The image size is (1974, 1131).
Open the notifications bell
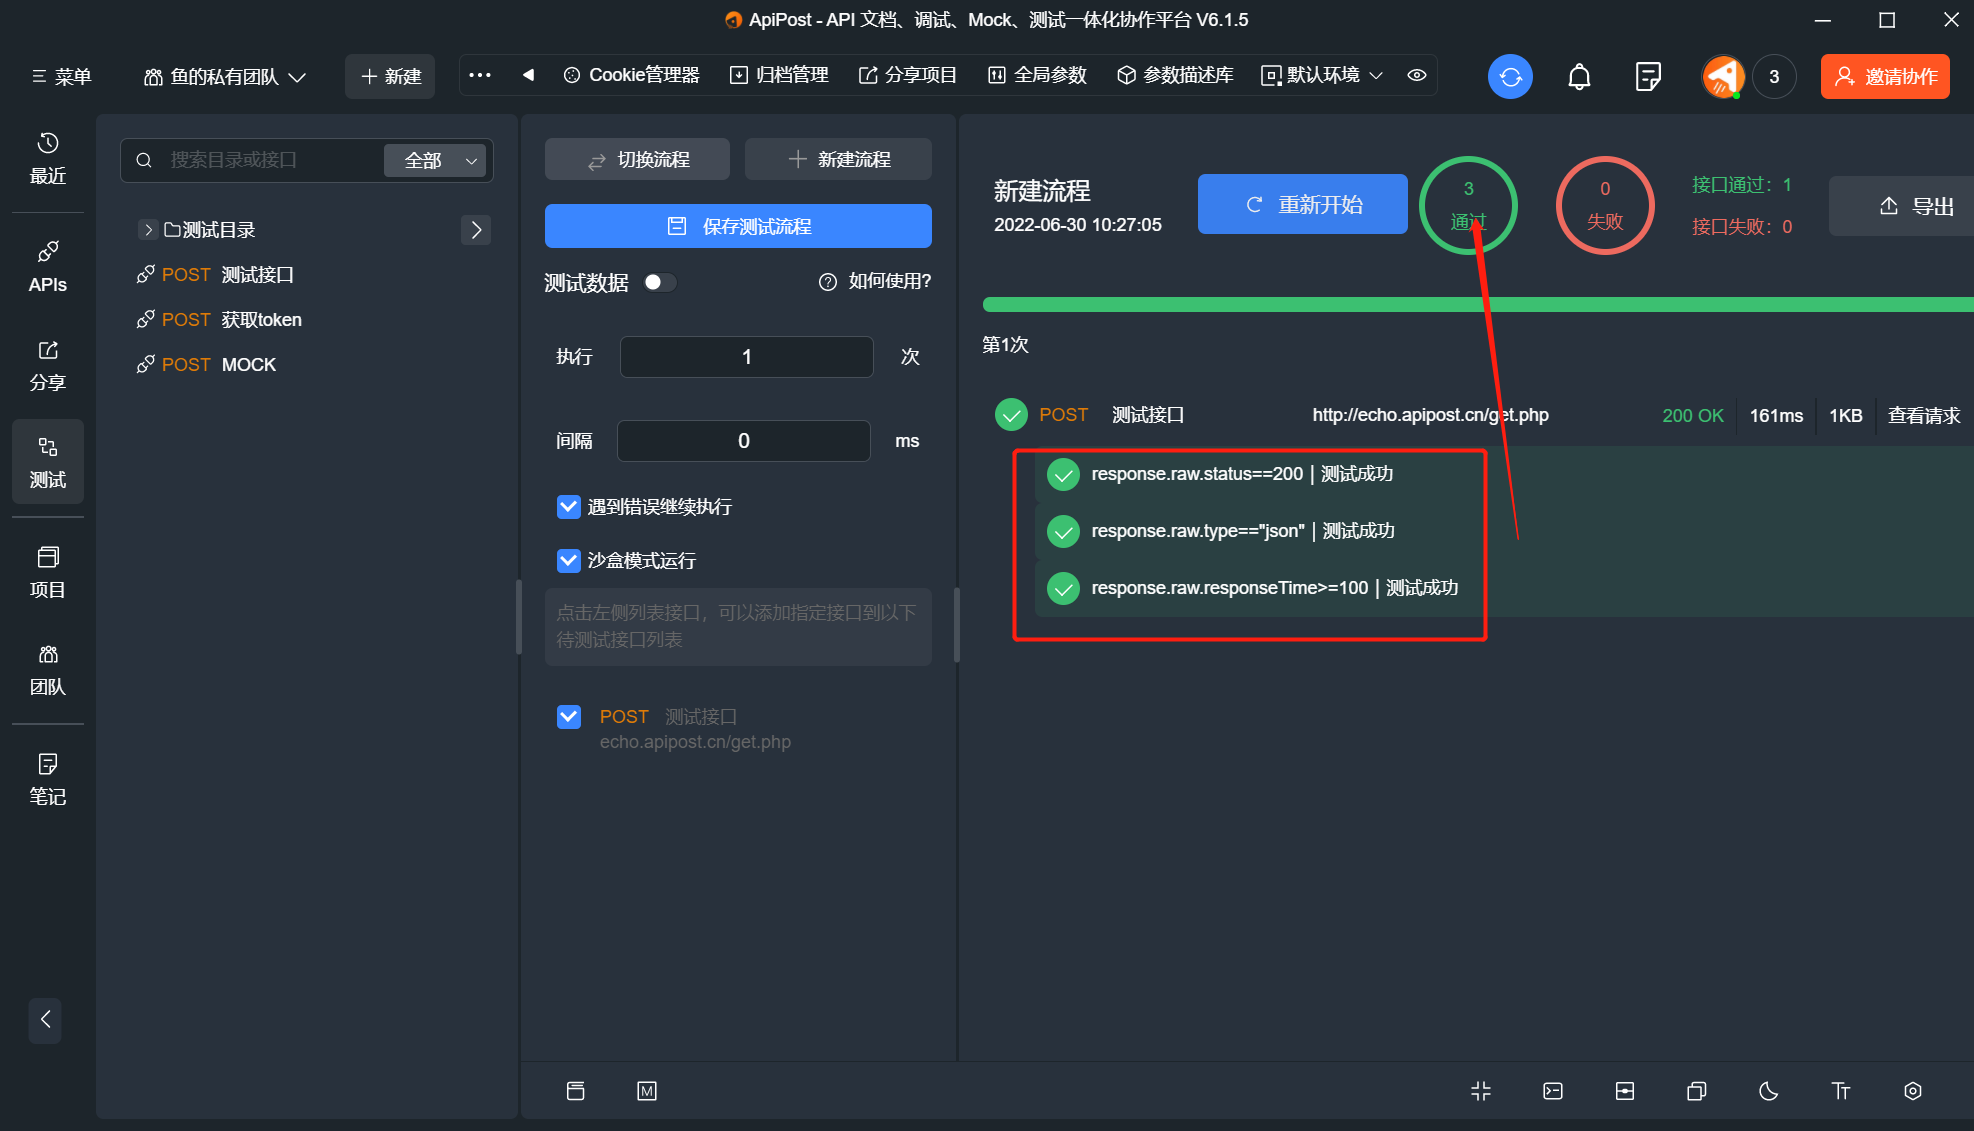click(x=1579, y=76)
